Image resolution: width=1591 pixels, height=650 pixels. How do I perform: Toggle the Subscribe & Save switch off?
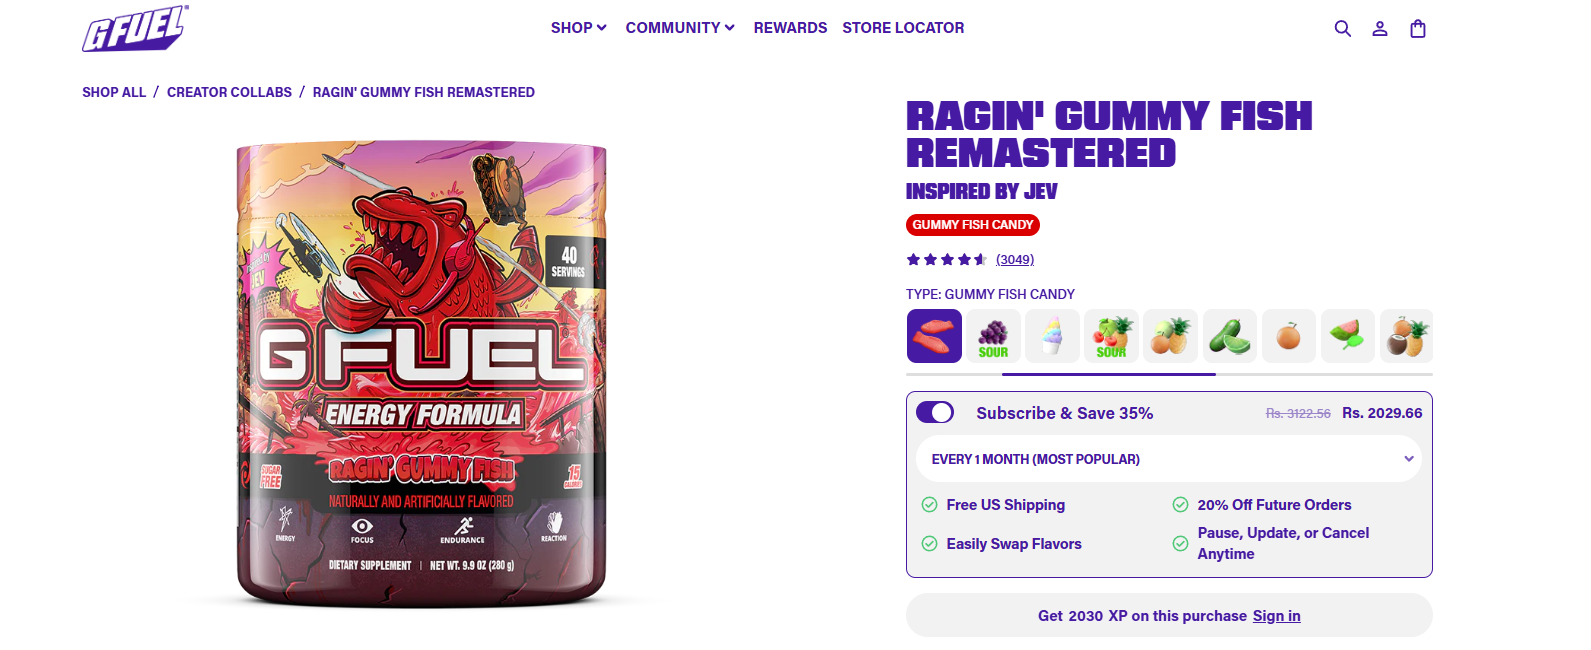tap(935, 413)
